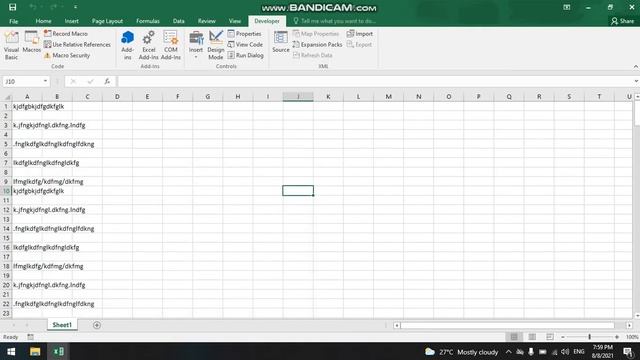Select row 5 header
Screen dimensions: 640x360
click(x=6, y=144)
